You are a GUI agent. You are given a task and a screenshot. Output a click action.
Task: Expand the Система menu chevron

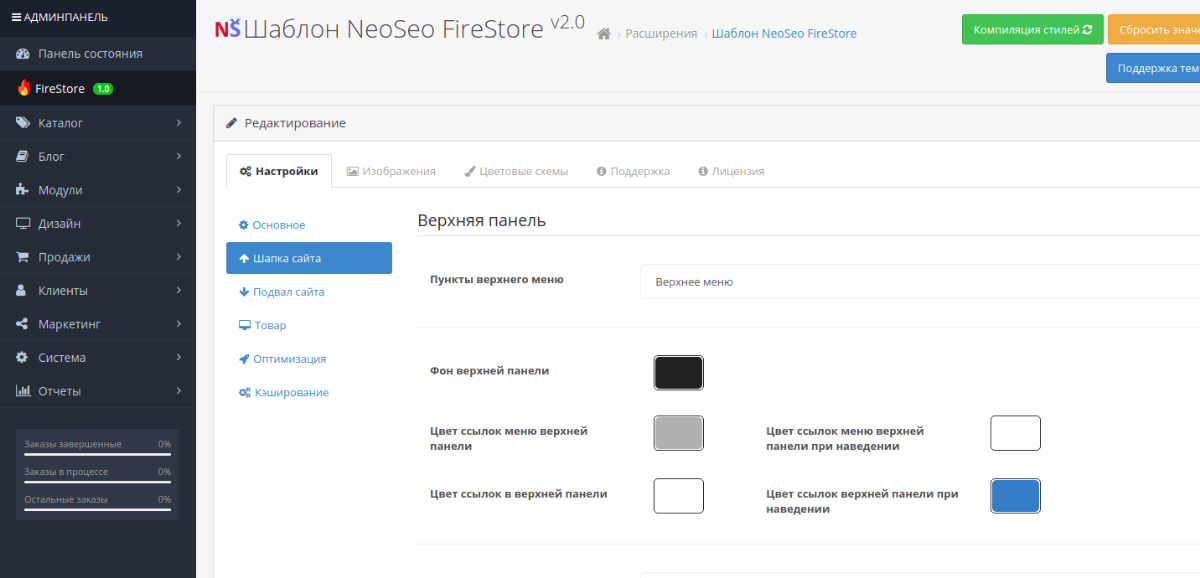(179, 358)
